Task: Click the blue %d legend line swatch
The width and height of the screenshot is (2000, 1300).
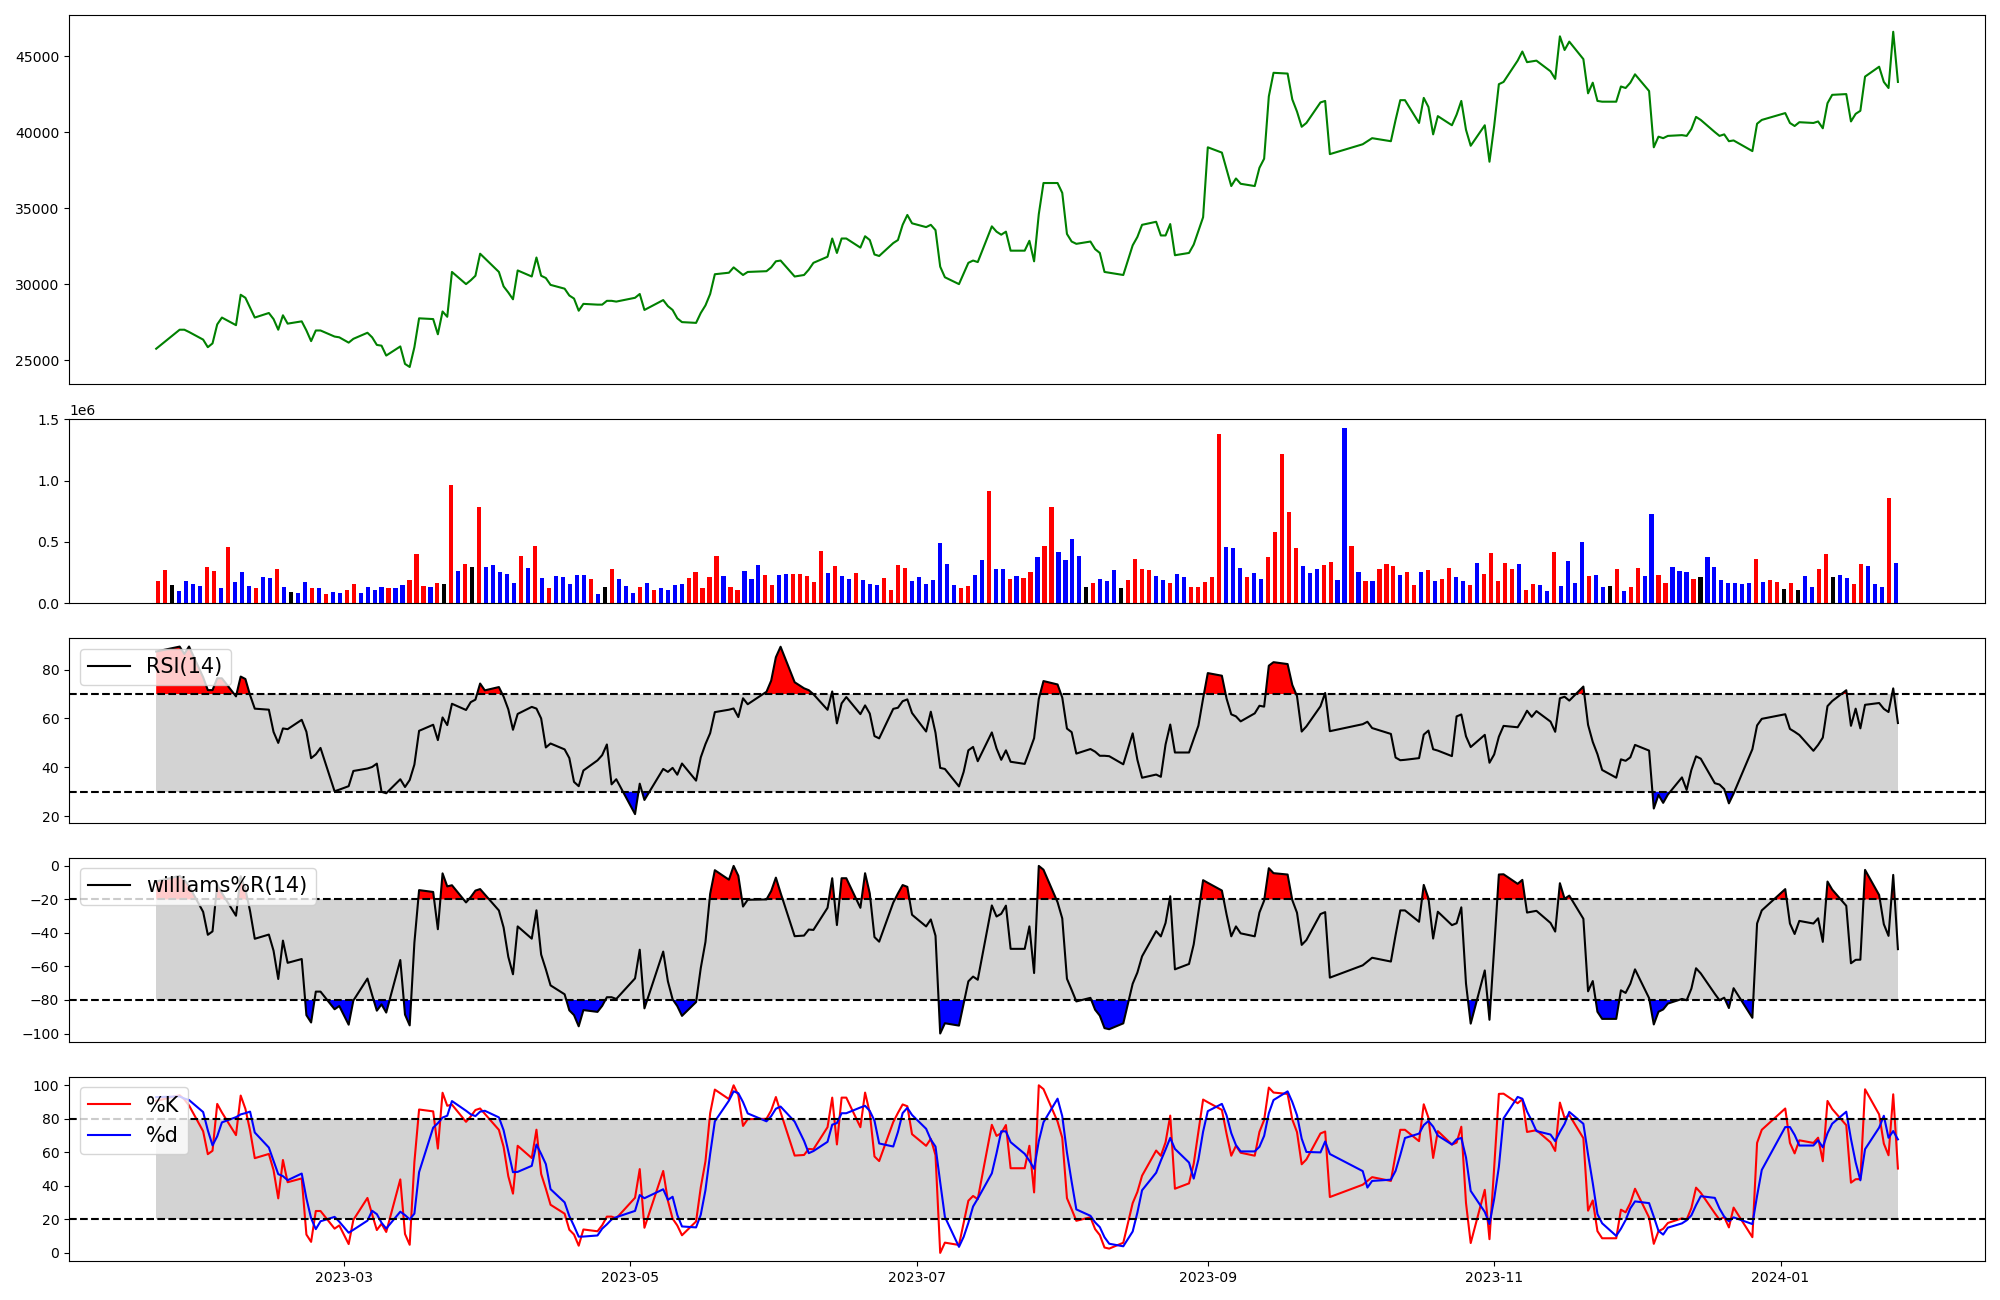Action: (x=109, y=1135)
